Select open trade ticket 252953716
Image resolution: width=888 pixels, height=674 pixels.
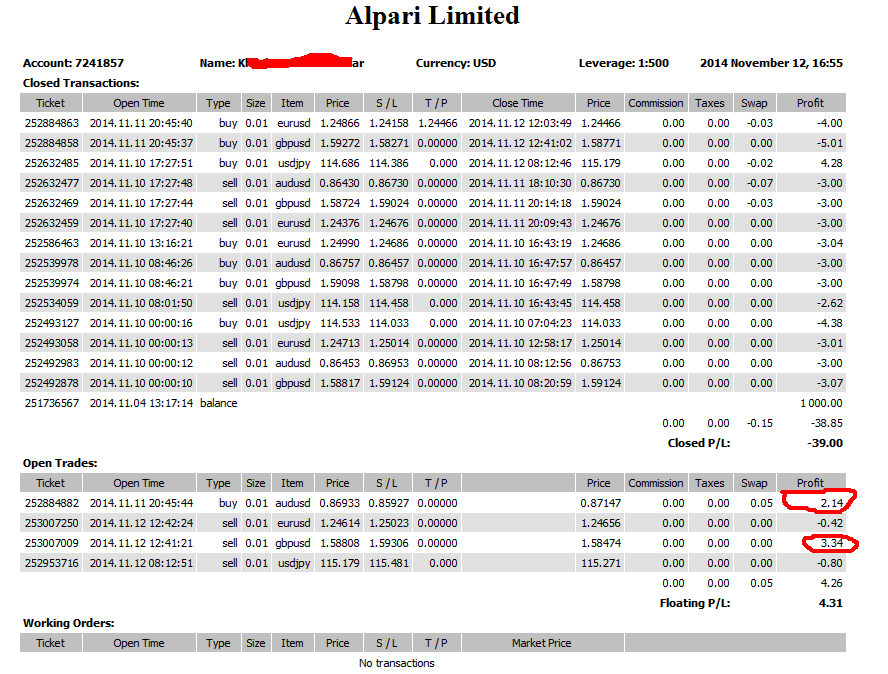(x=52, y=563)
